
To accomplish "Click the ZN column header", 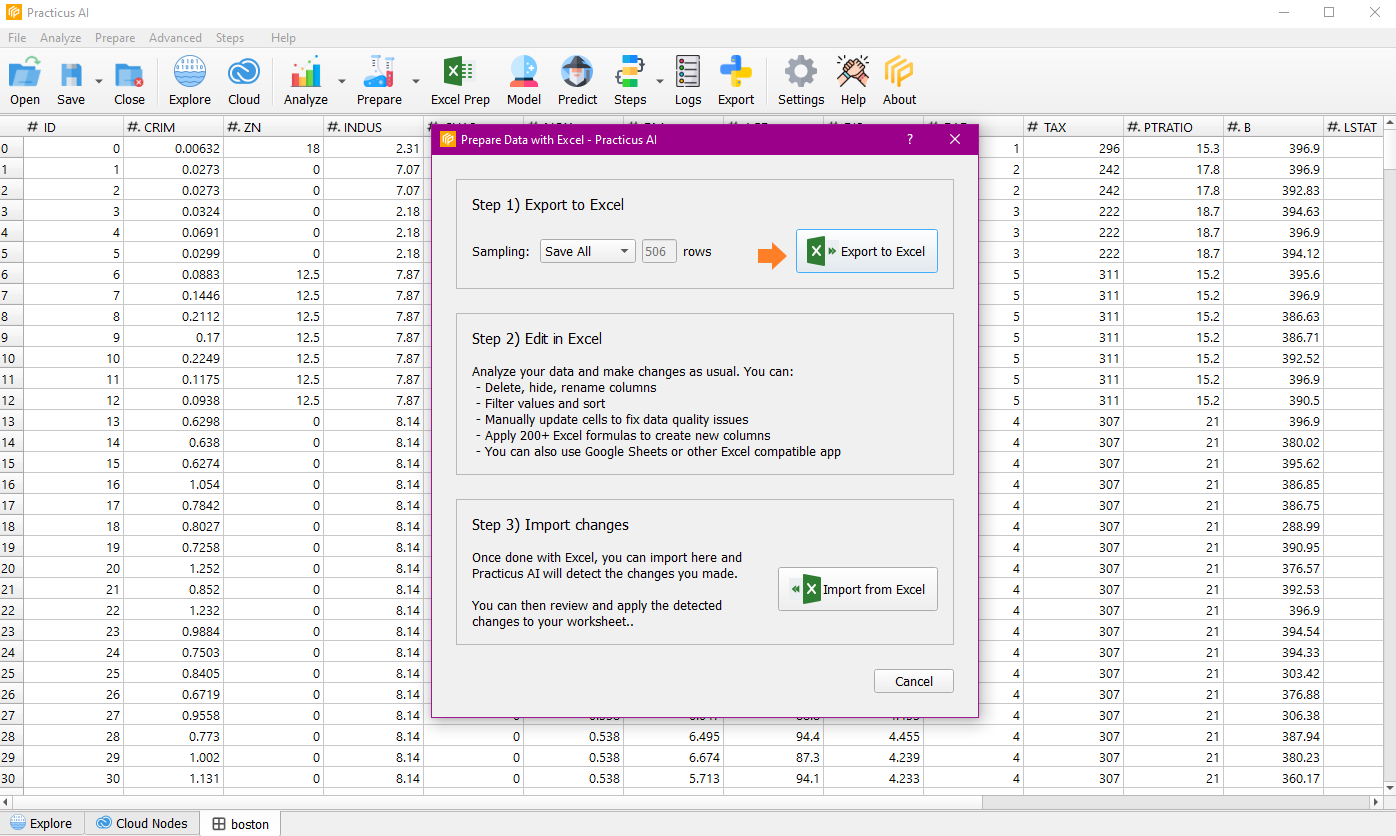I will [273, 127].
